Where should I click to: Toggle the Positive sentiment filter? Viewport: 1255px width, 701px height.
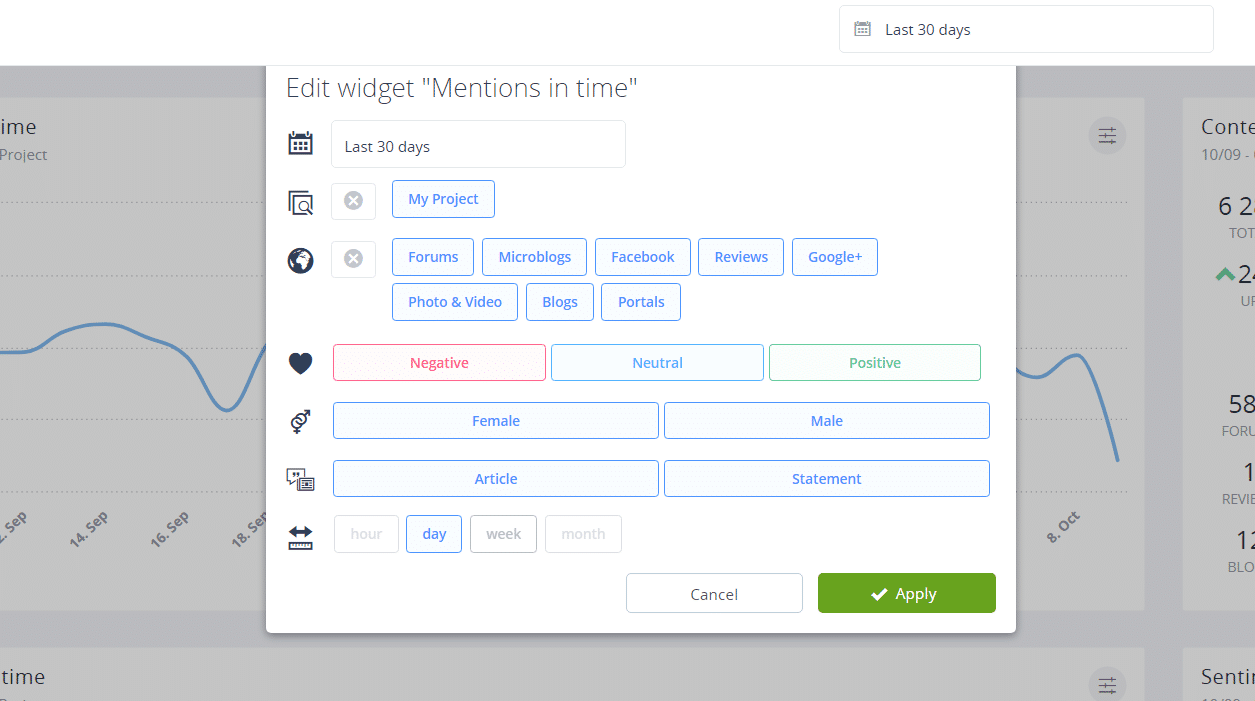pyautogui.click(x=874, y=363)
